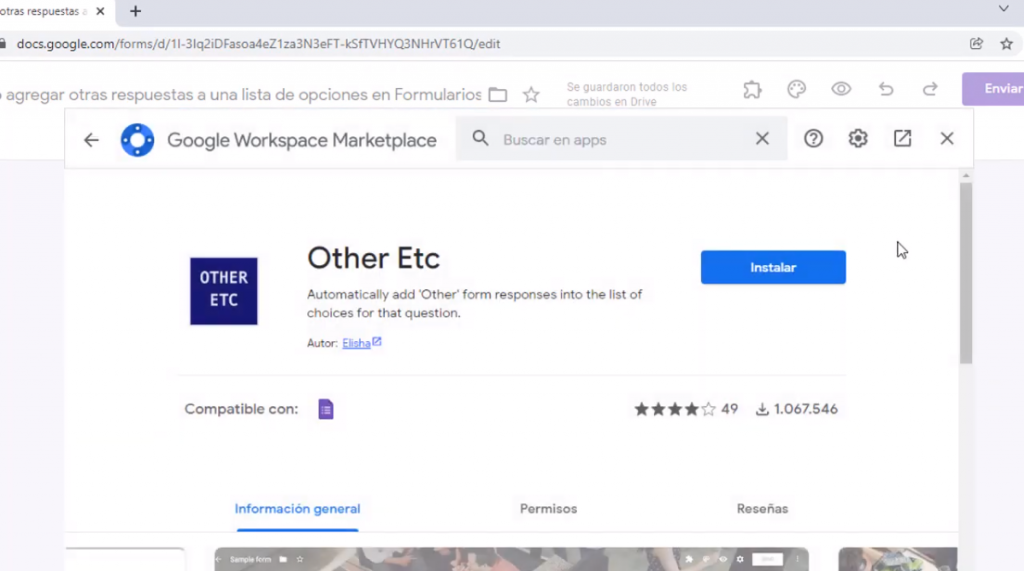Click the 1.067.546 downloads text

805,409
